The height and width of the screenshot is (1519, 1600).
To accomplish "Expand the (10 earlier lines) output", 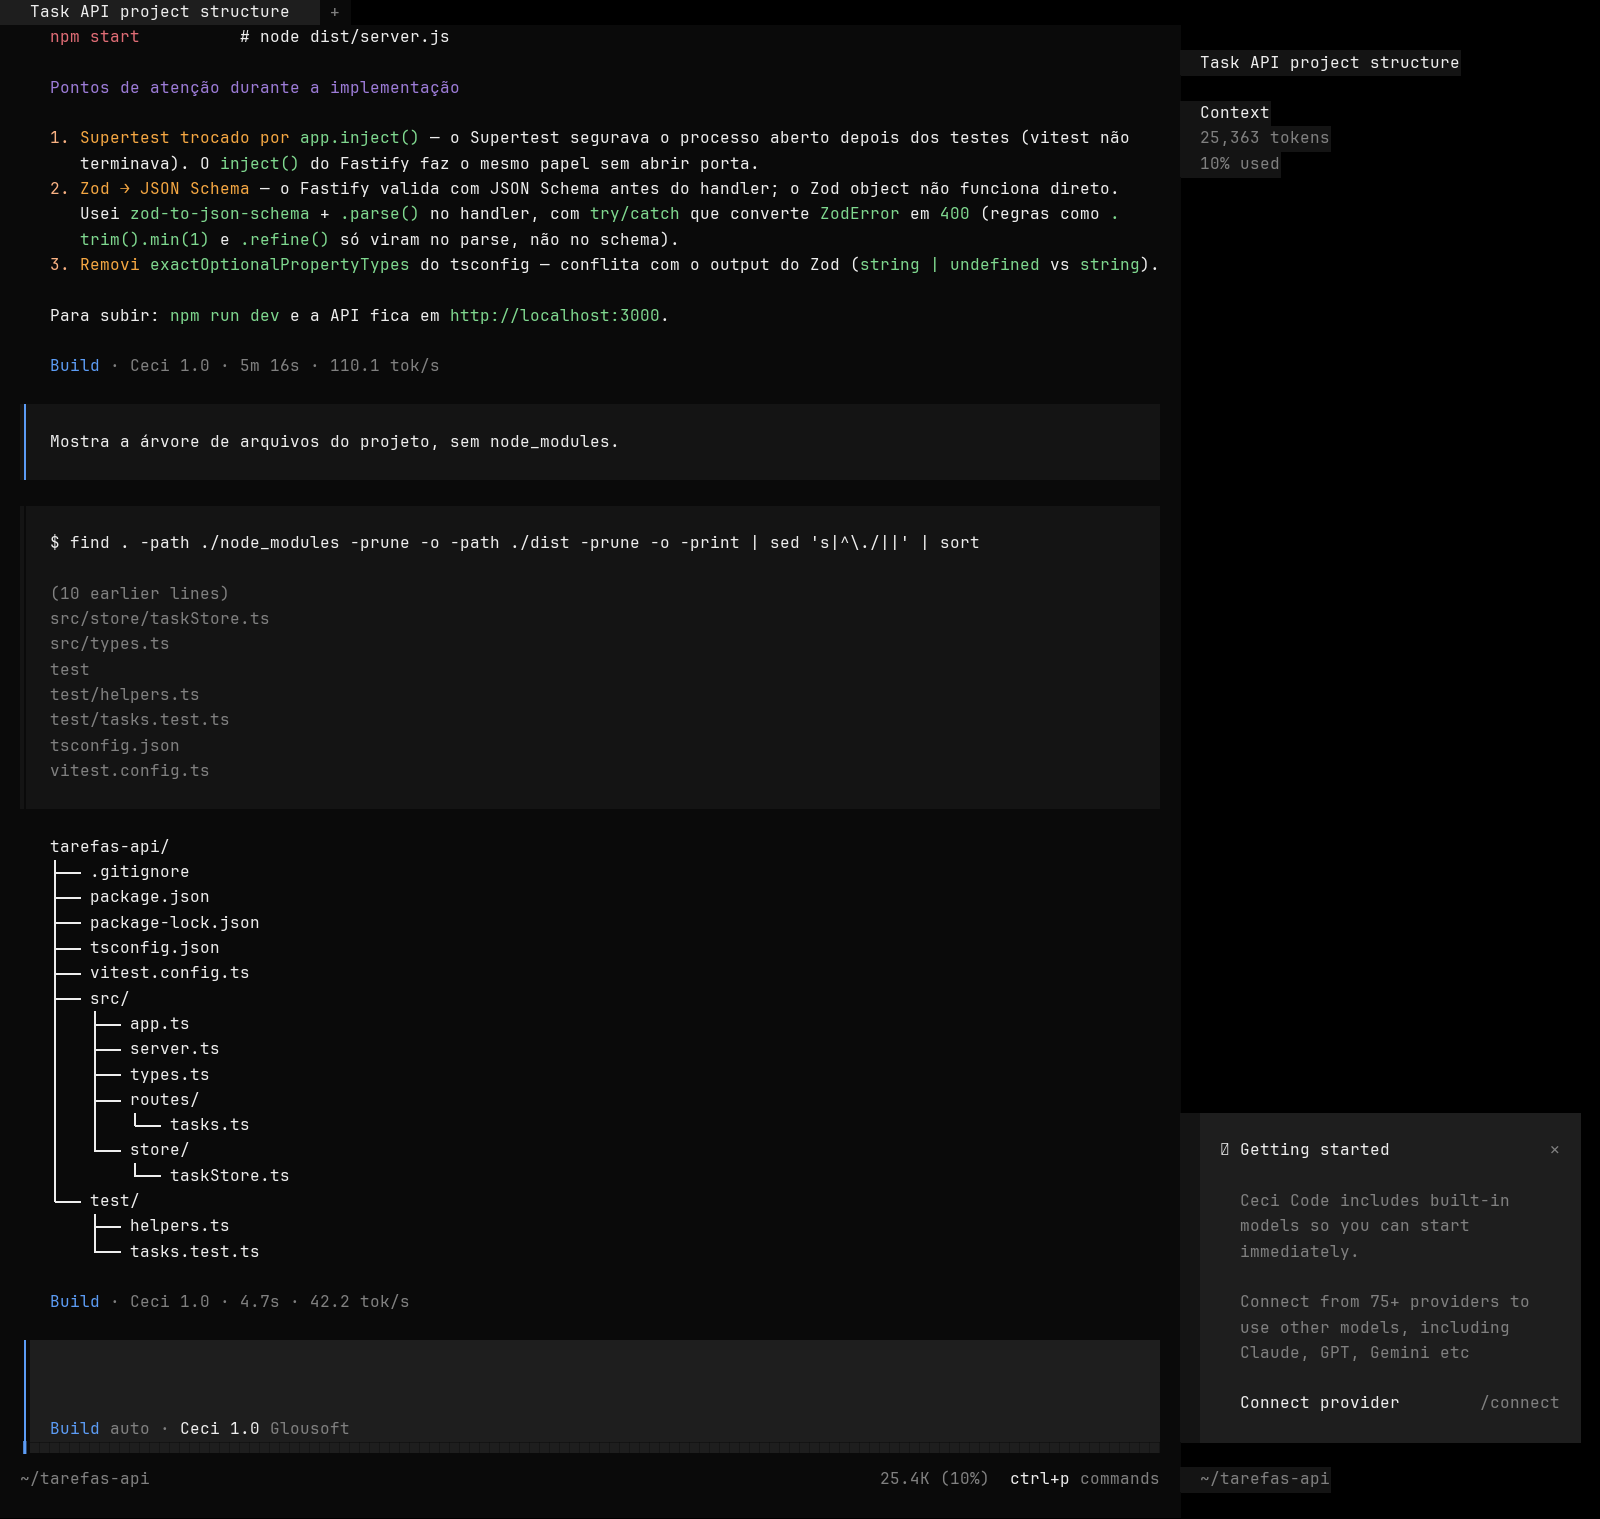I will coord(139,594).
